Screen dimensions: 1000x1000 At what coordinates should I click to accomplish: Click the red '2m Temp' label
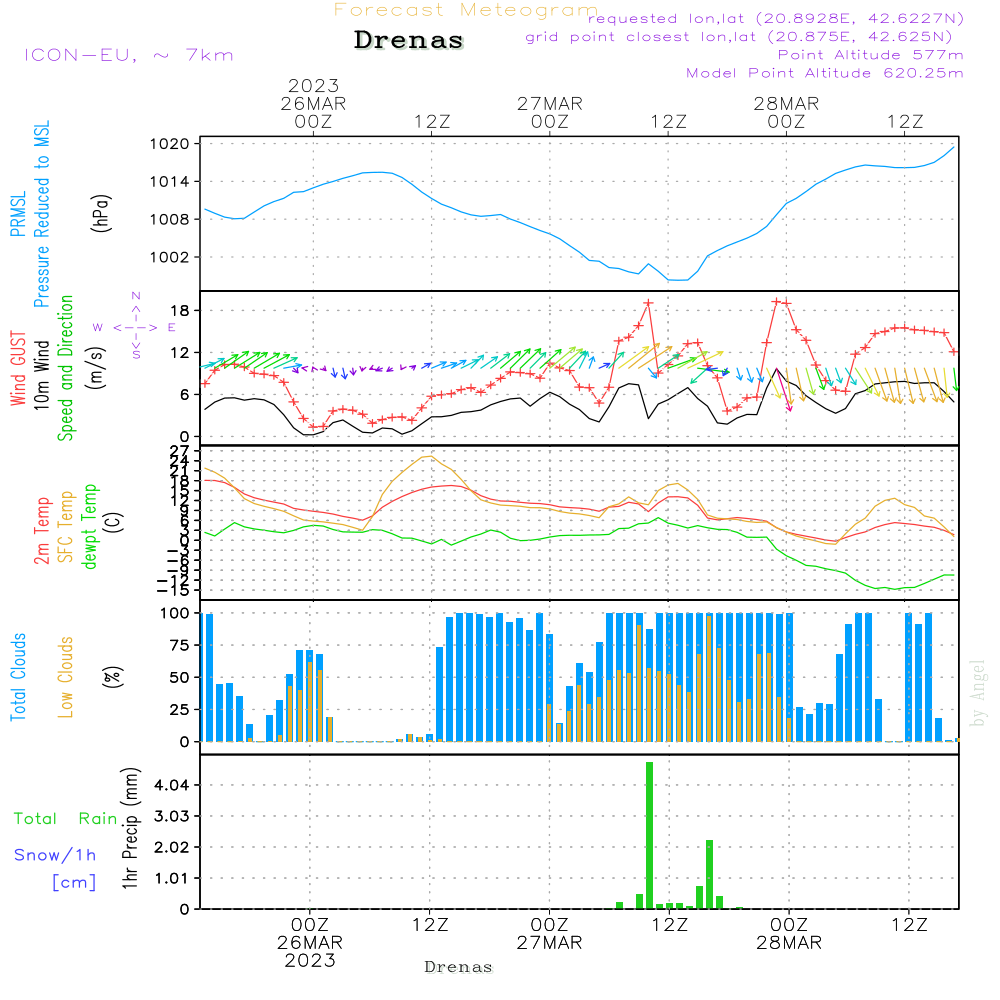pos(41,531)
